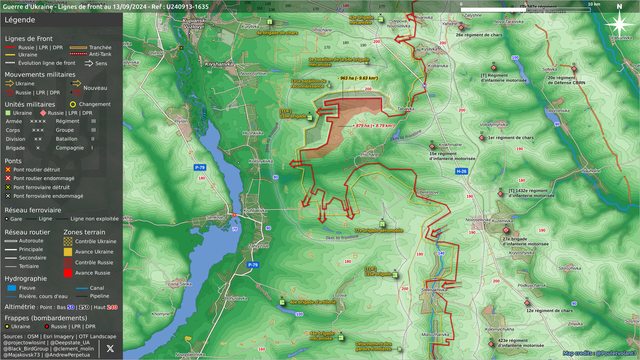Click the @Deepstate_UA source credit
Viewport: 640px width, 360px height.
coord(69,343)
